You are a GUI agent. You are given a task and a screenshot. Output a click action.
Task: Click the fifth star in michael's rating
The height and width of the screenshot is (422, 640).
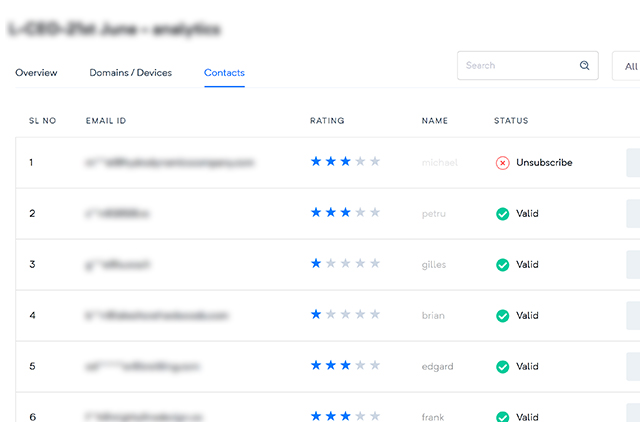[375, 161]
